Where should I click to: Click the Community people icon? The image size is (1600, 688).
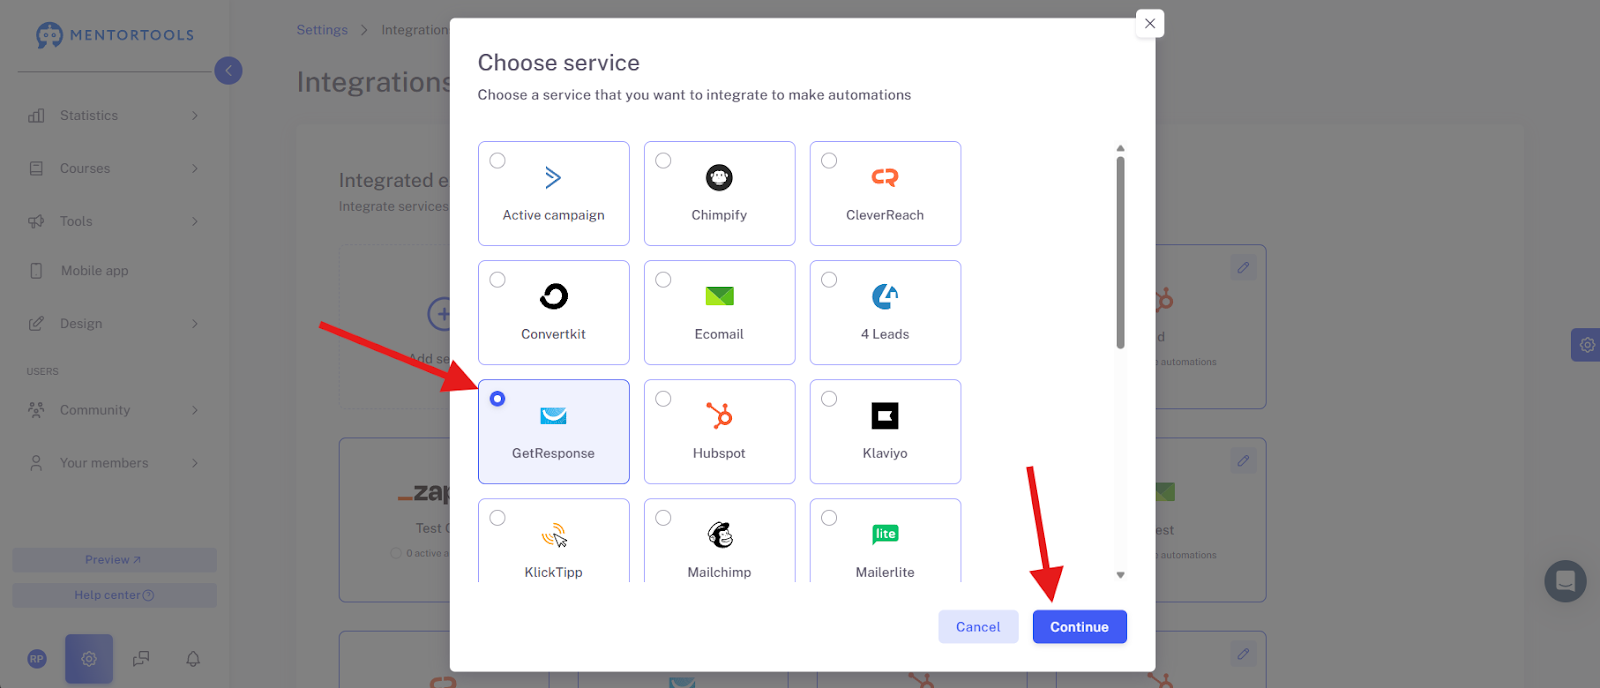(x=36, y=410)
